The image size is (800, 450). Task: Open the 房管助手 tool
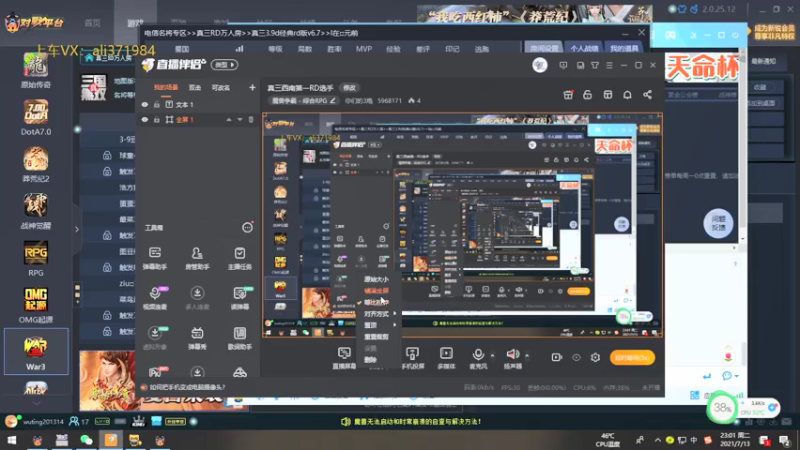point(197,258)
